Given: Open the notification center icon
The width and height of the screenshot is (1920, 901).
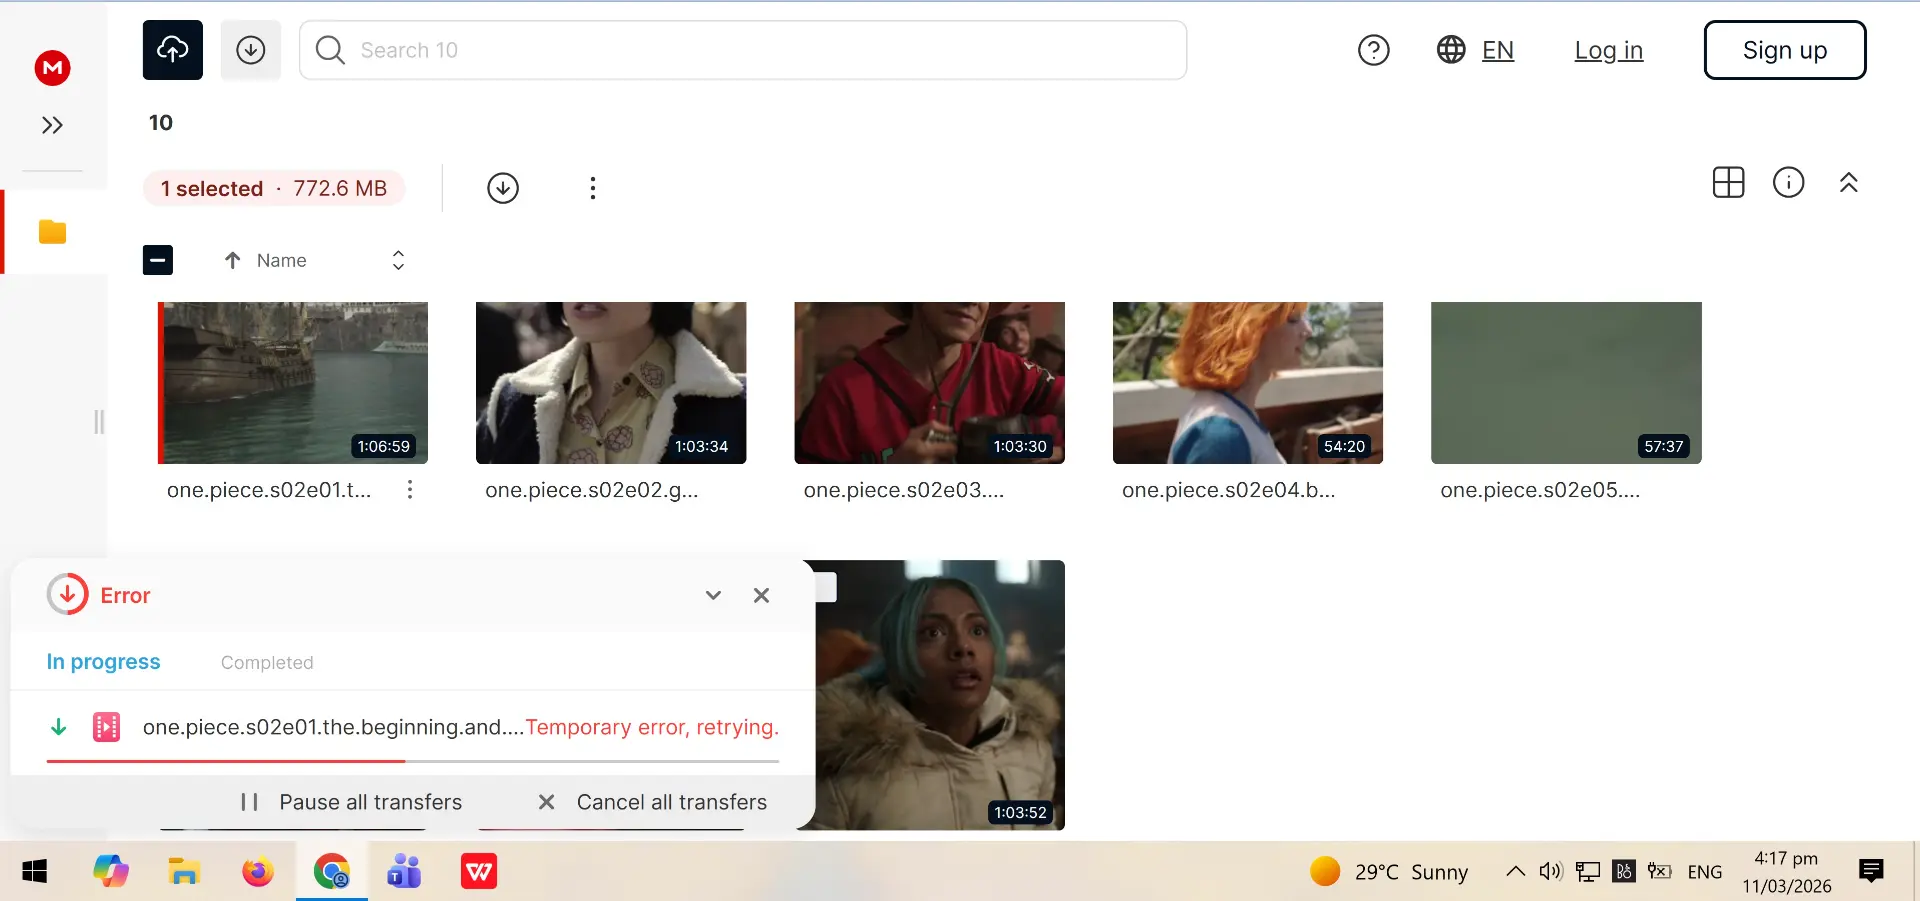Looking at the screenshot, I should [1871, 872].
